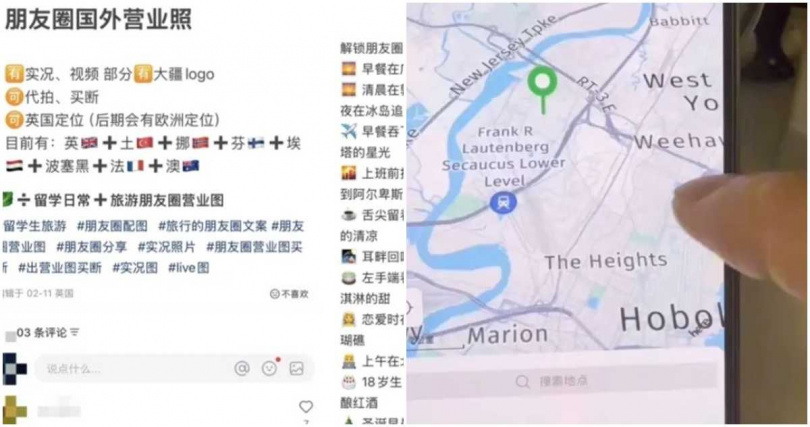Tap the Secaucus train station icon
The image size is (810, 427).
[503, 203]
